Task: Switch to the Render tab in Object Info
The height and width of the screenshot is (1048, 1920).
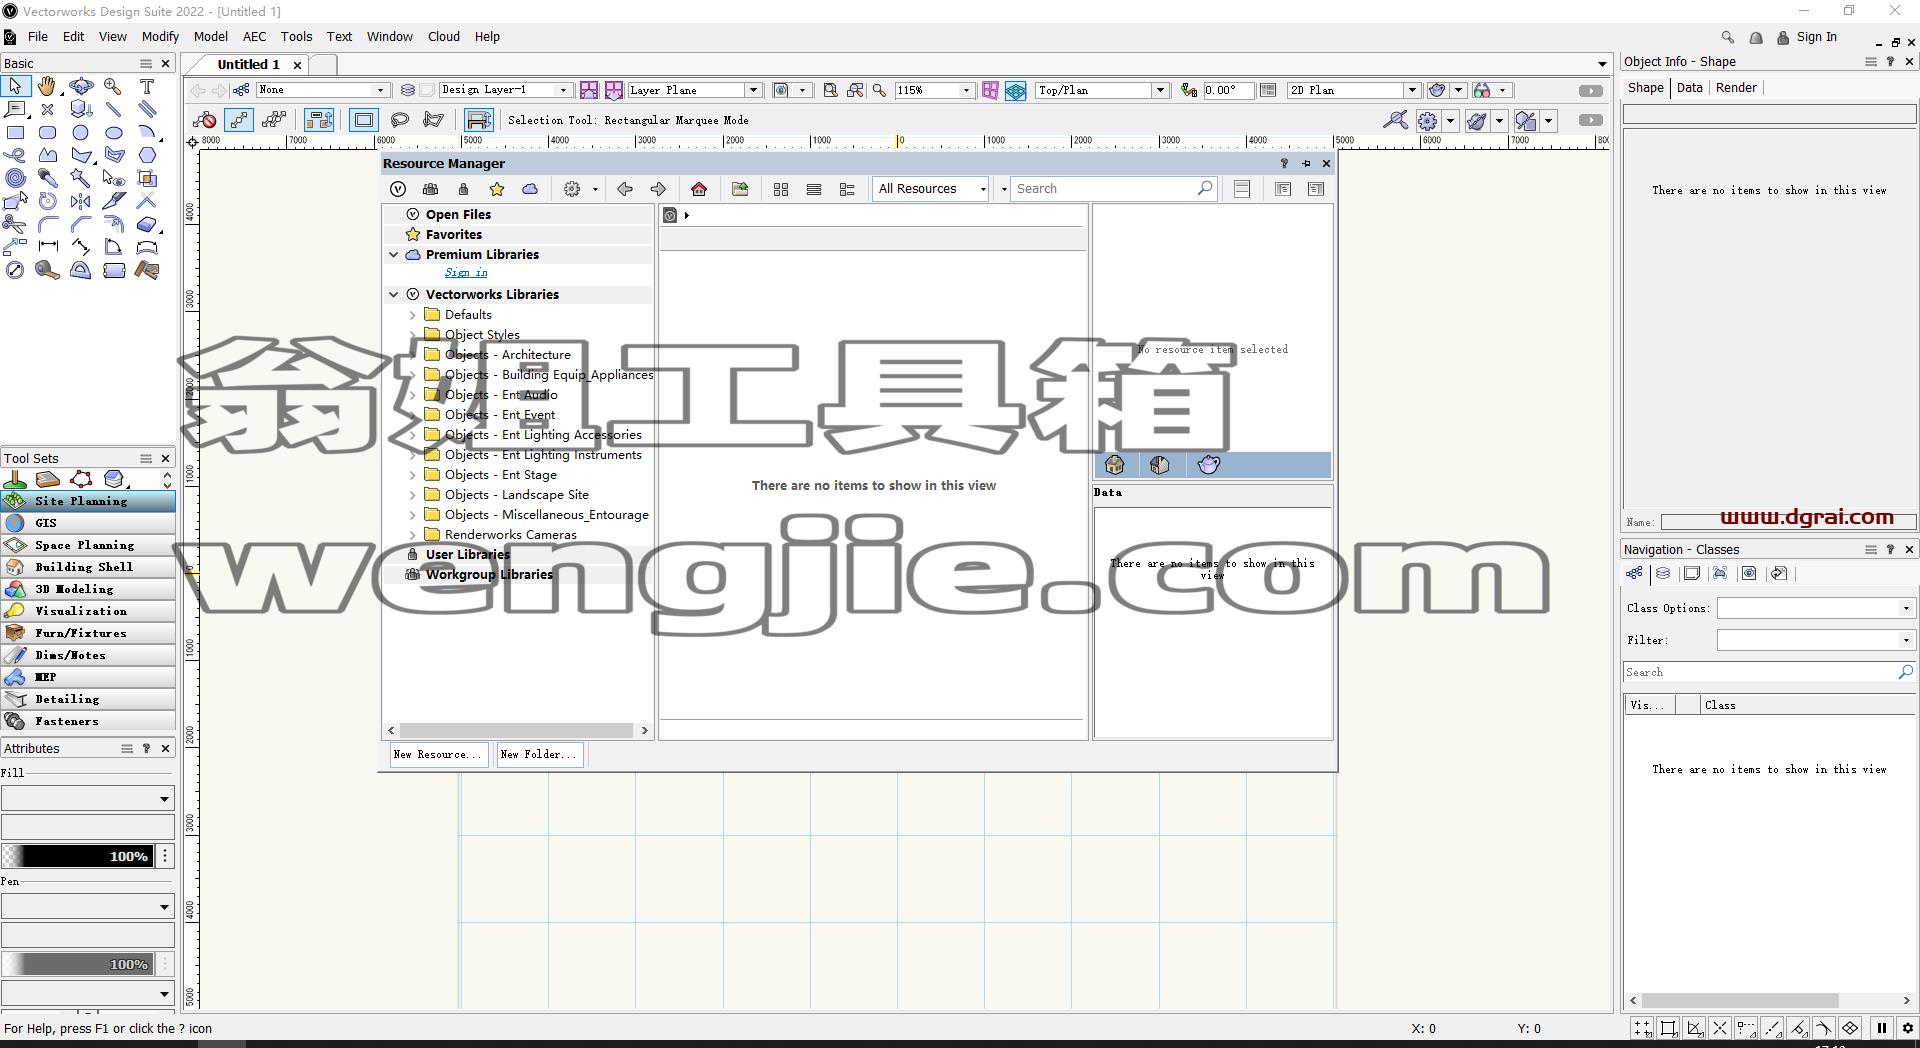Action: click(1736, 88)
